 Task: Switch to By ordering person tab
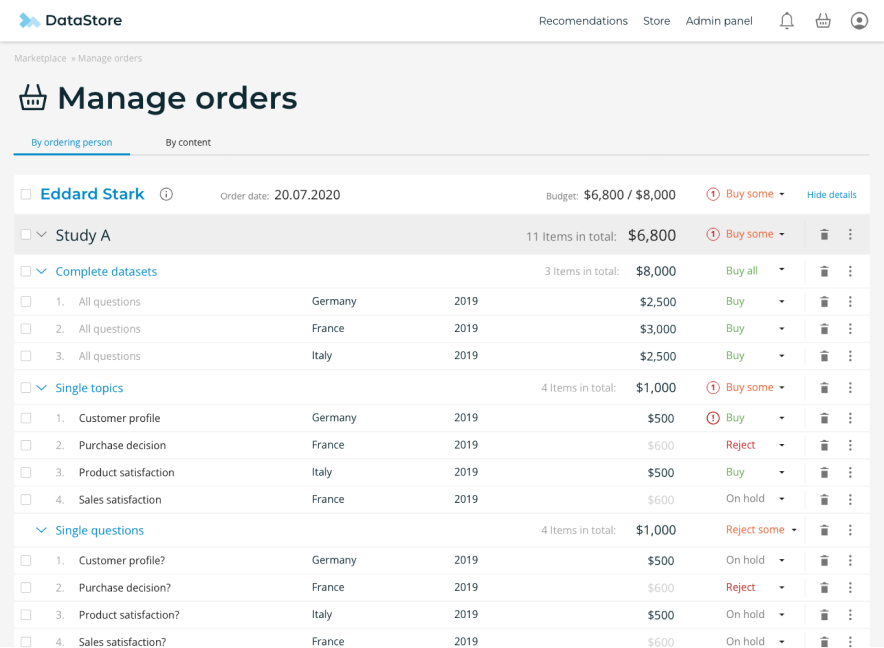pos(72,143)
